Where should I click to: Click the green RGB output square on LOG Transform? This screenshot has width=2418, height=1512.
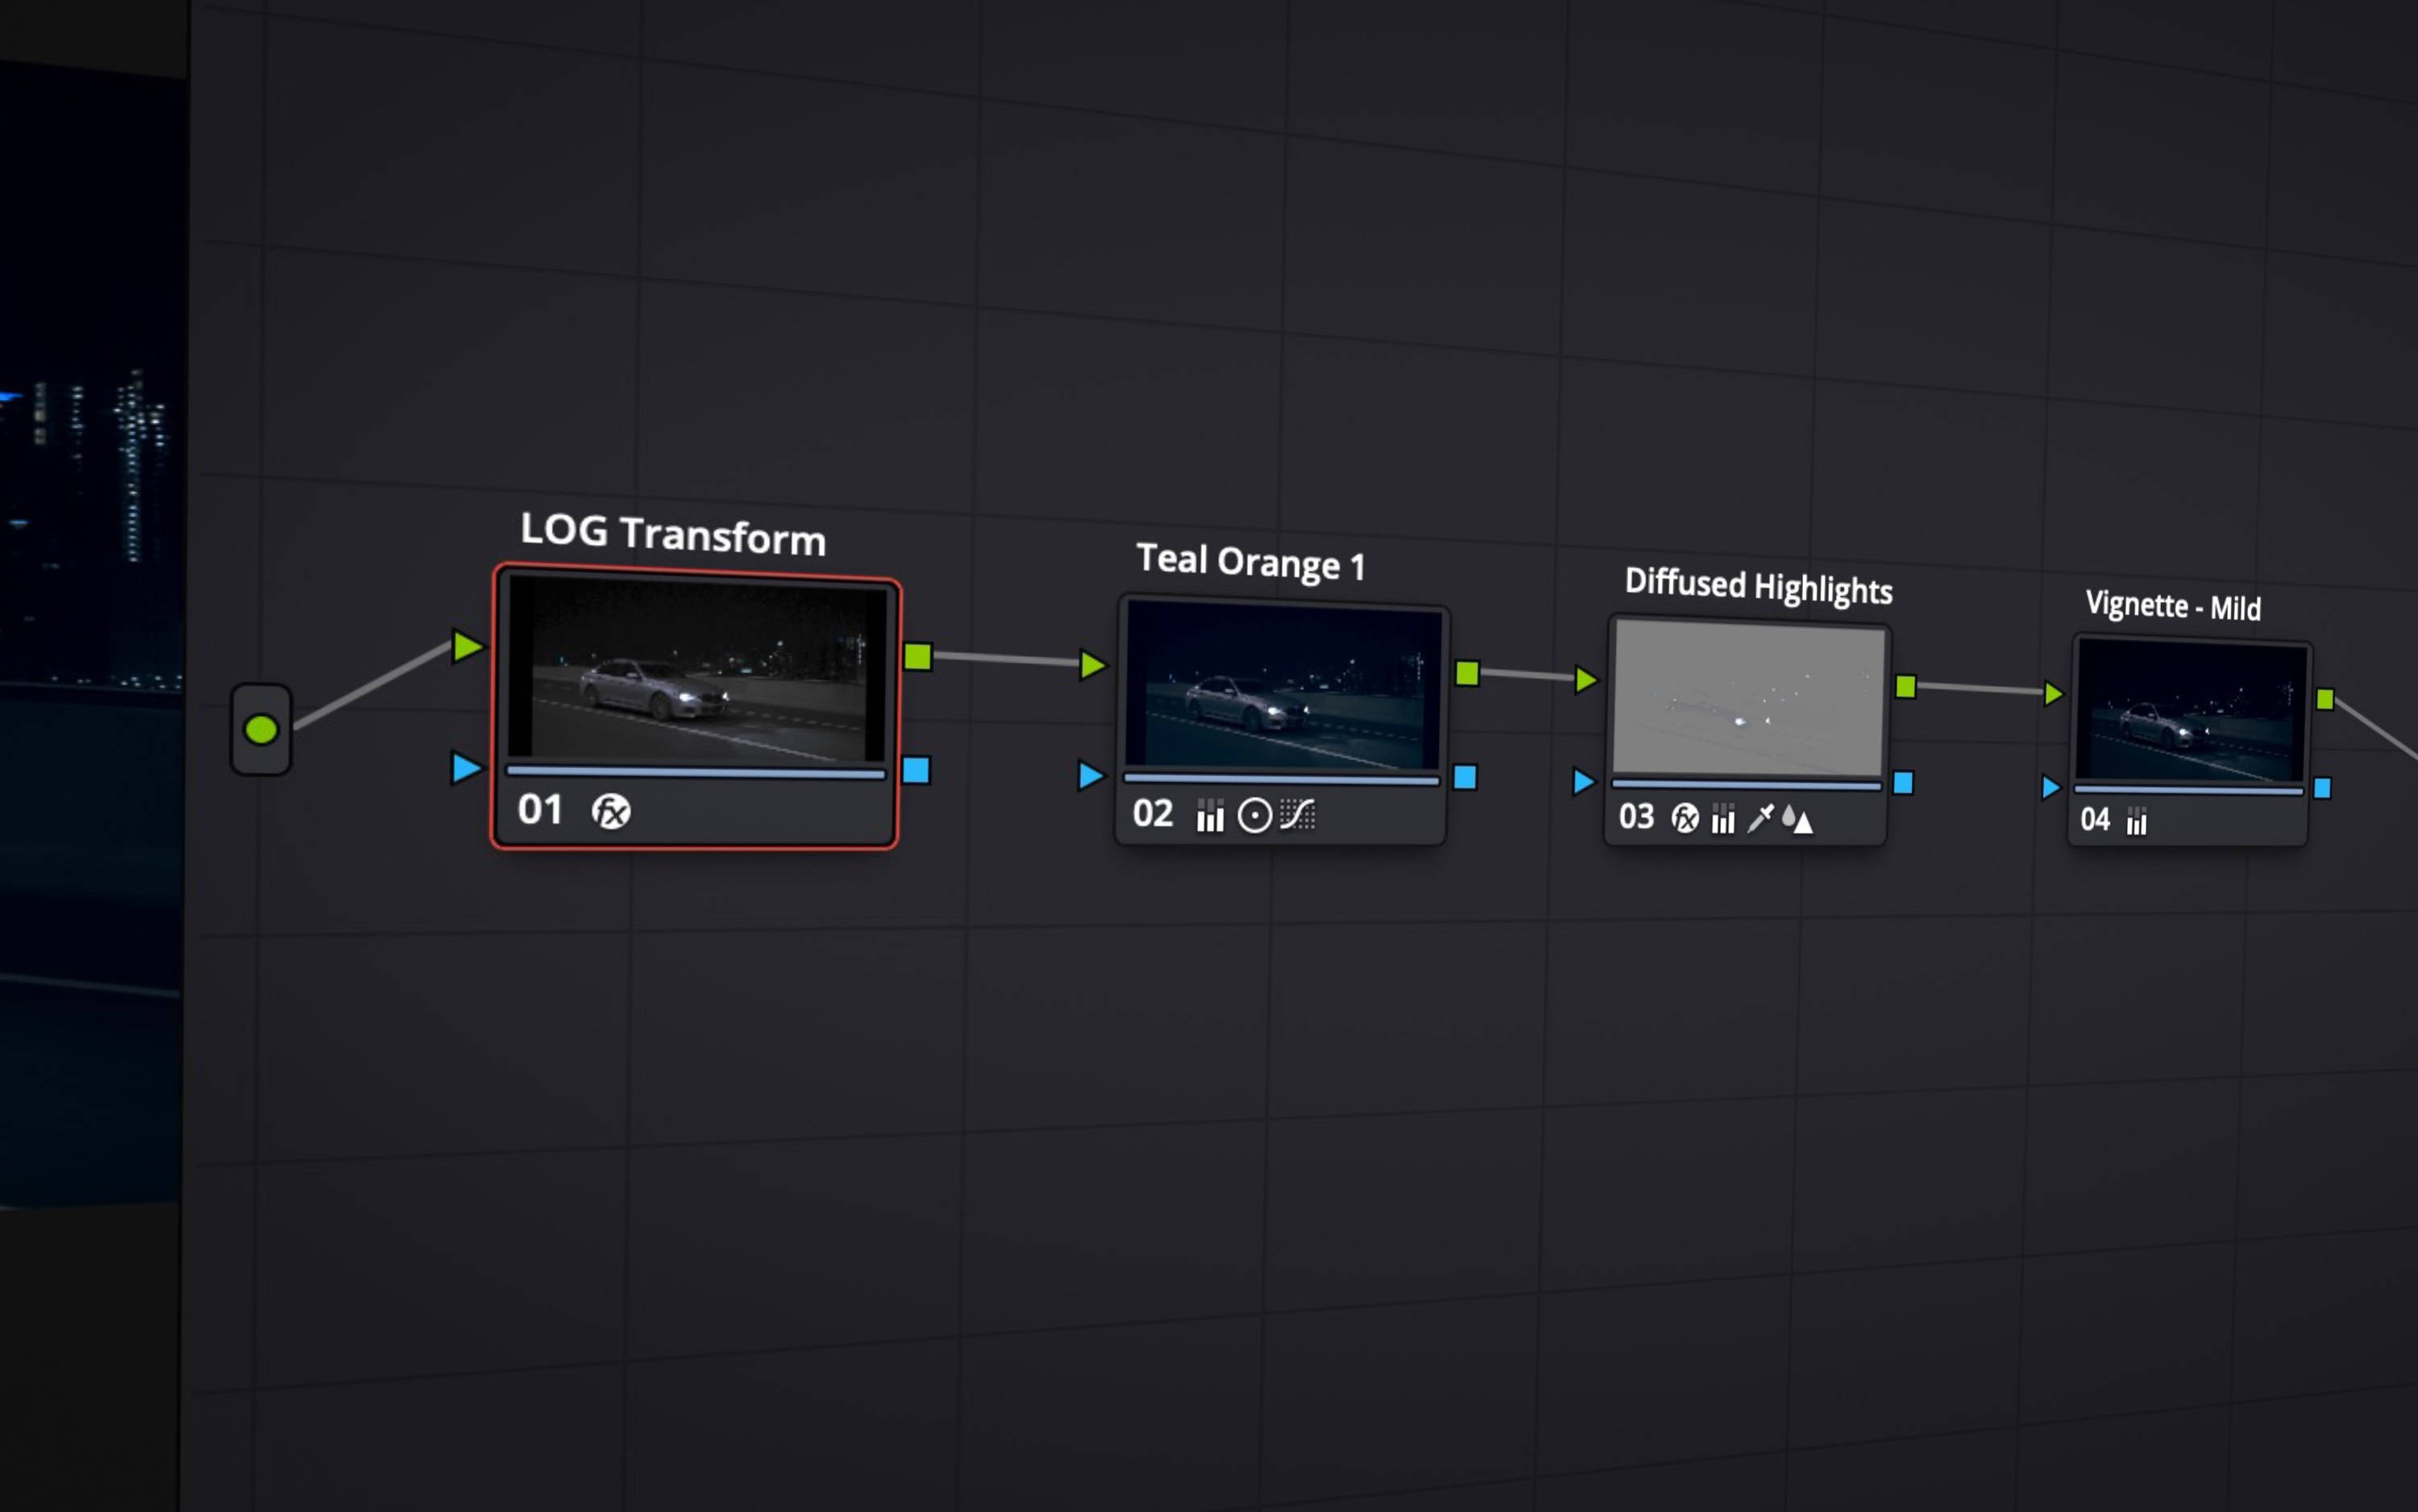920,658
